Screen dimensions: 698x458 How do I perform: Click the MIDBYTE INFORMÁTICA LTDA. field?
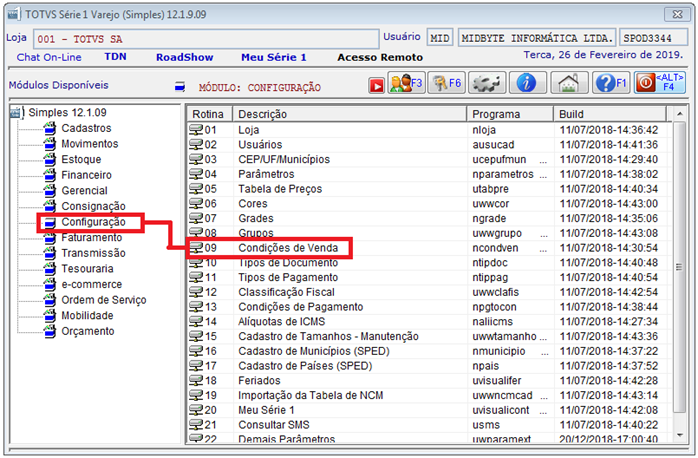537,38
